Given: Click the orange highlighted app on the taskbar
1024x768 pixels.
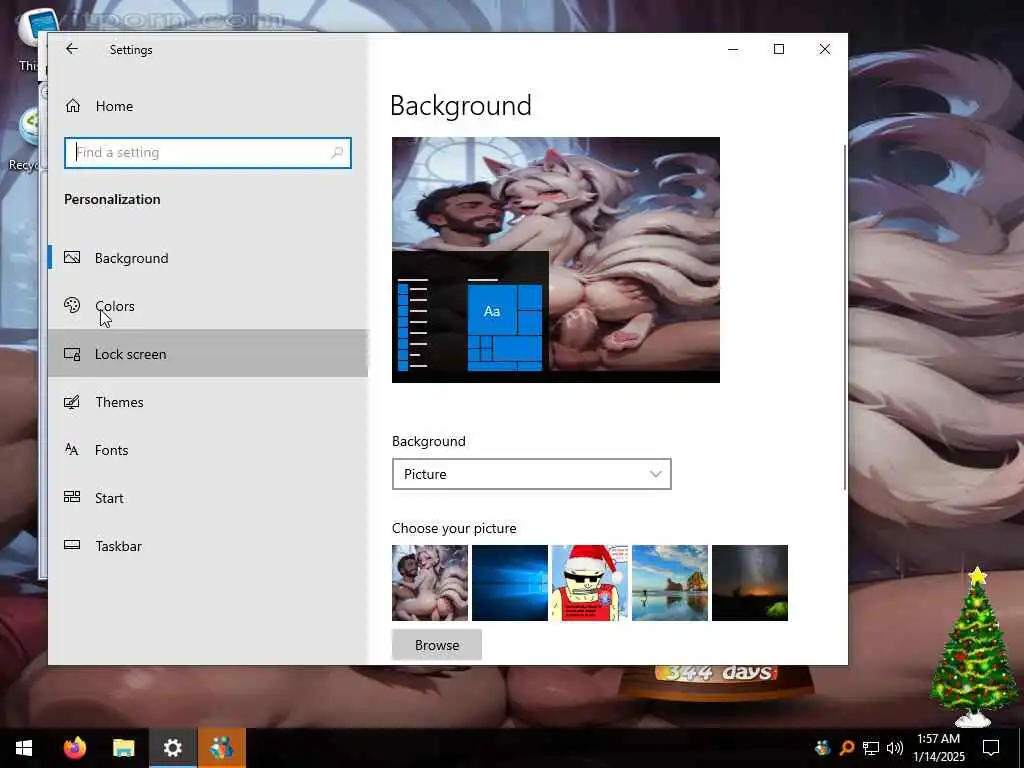Looking at the screenshot, I should pyautogui.click(x=221, y=748).
